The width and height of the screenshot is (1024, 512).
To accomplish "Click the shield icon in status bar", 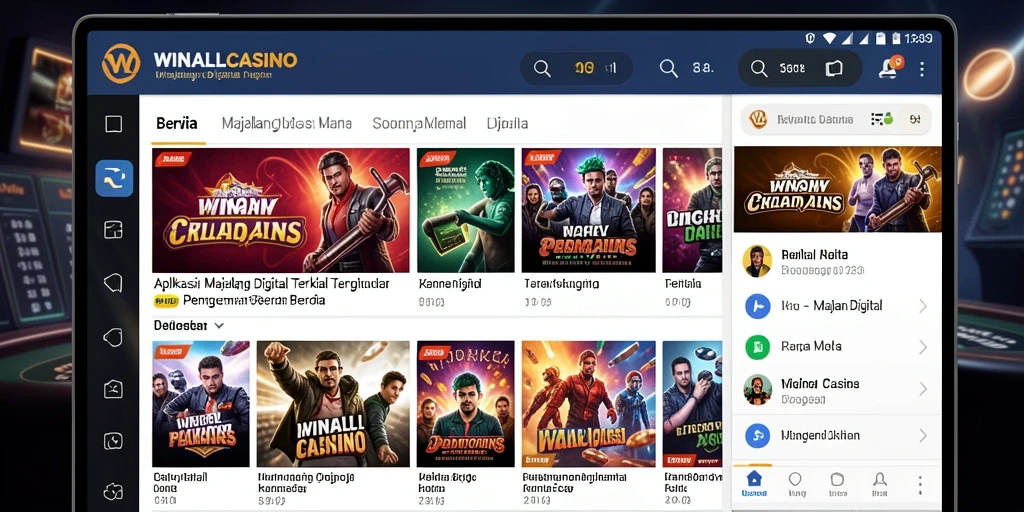I will point(810,39).
